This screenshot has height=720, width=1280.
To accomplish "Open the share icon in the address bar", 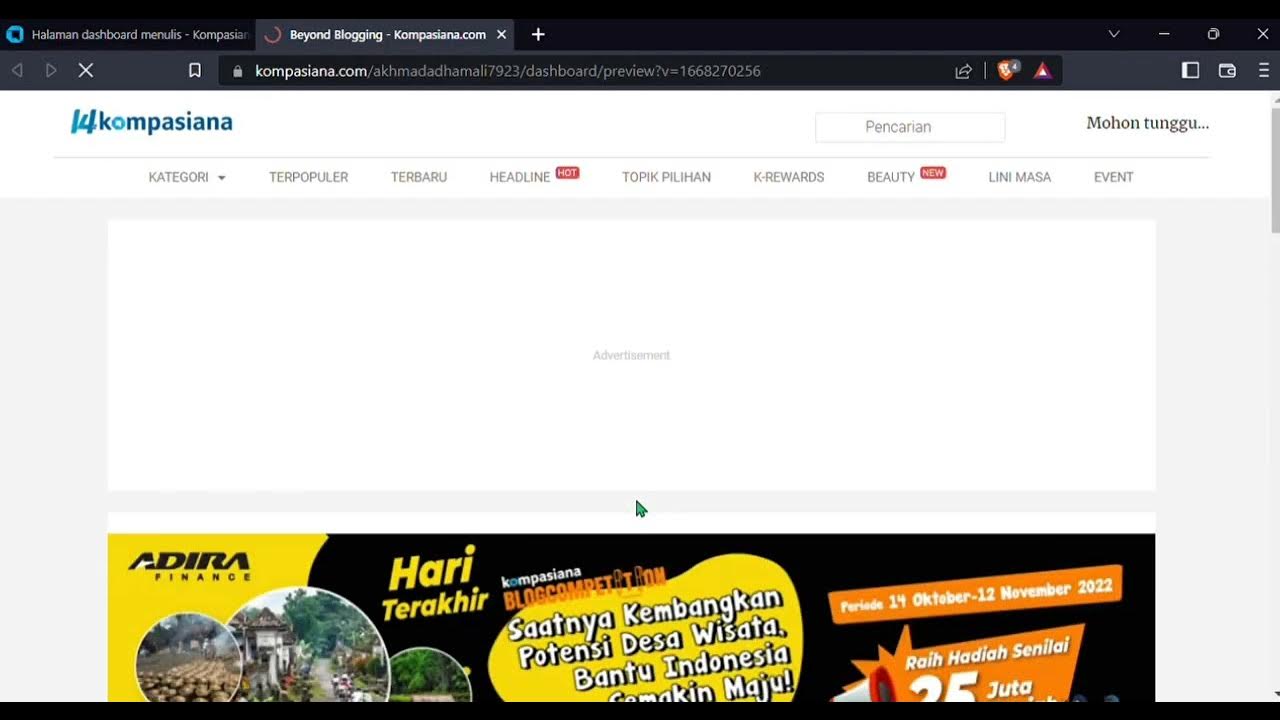I will pos(963,71).
